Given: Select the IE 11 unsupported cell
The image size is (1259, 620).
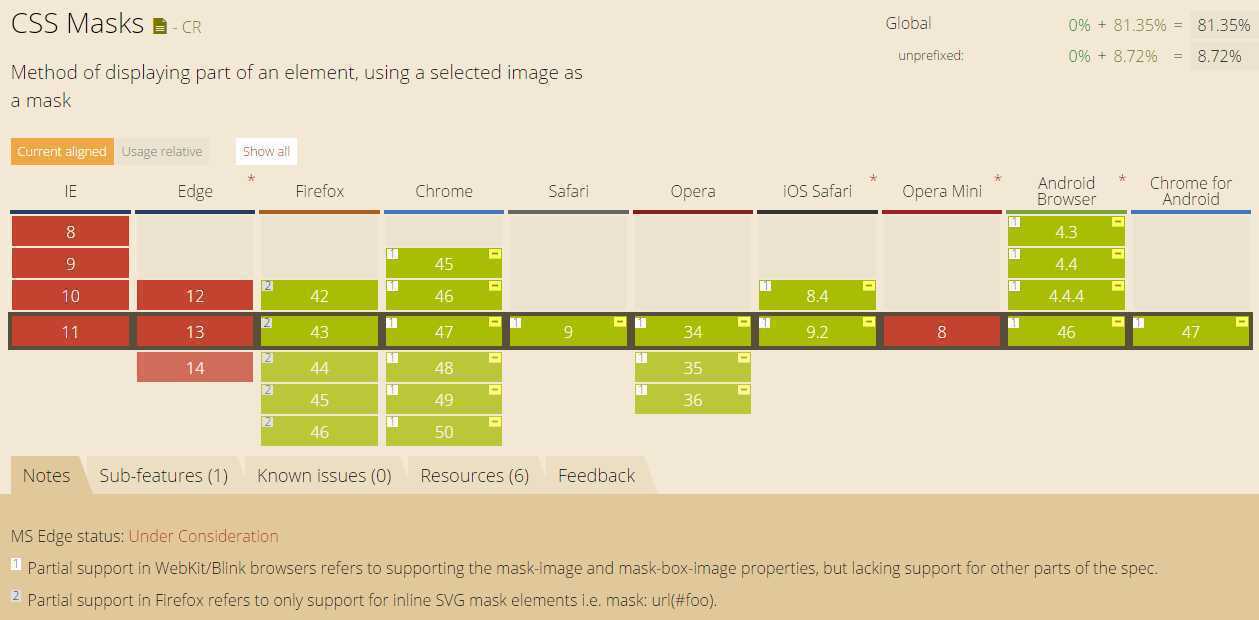Looking at the screenshot, I should [x=70, y=332].
